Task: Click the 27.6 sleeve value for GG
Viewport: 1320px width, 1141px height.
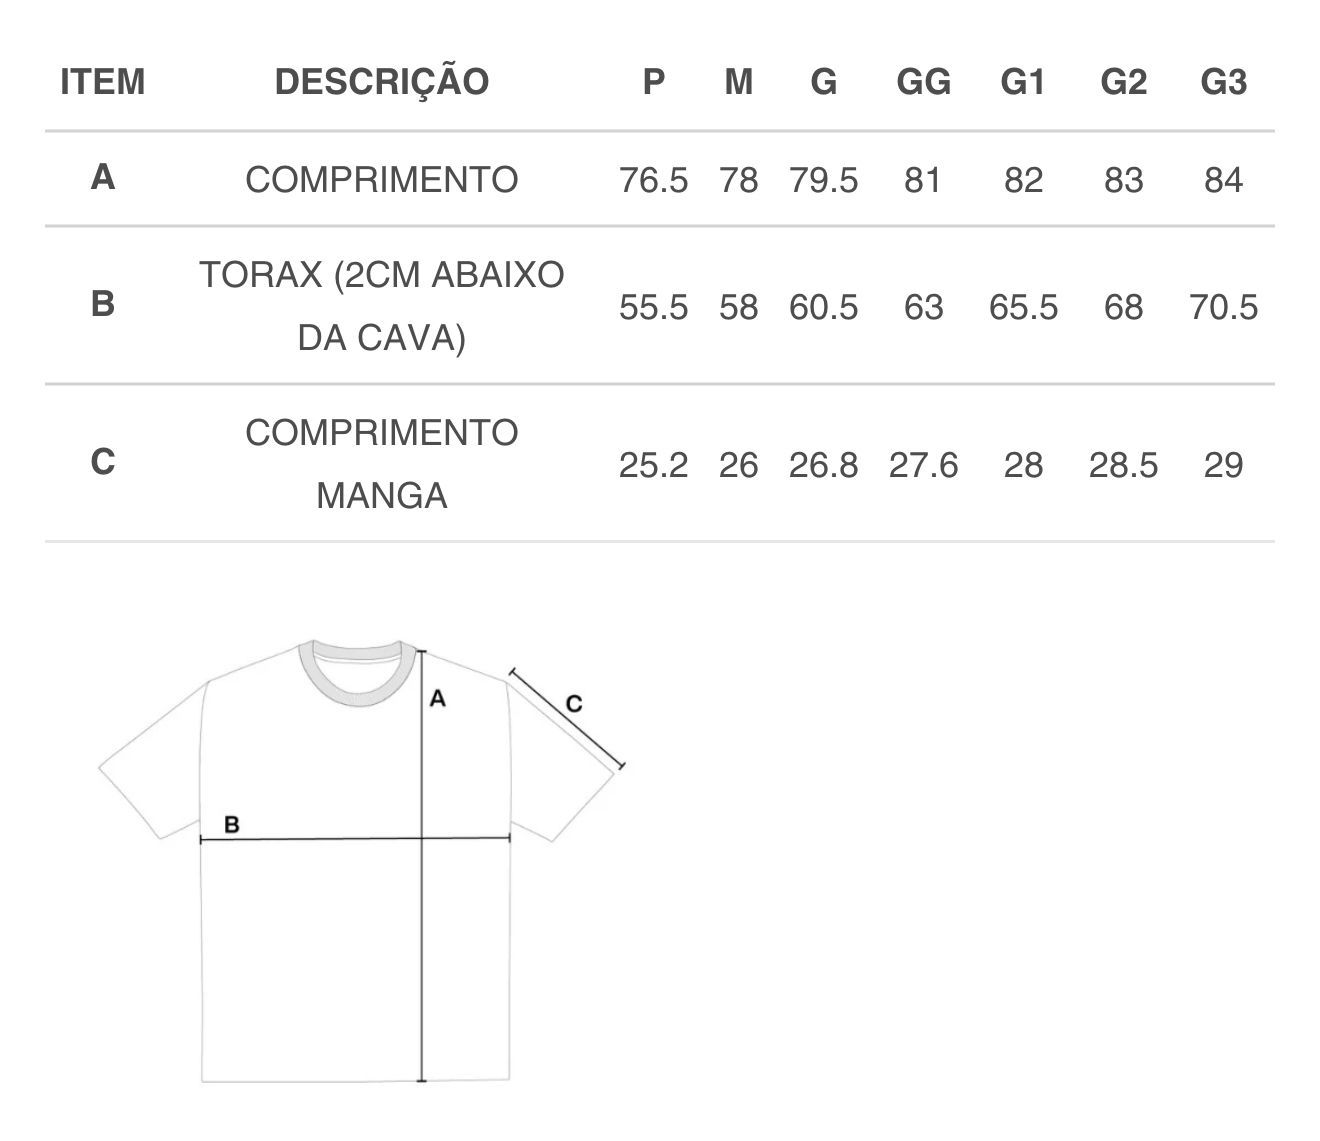Action: [923, 465]
